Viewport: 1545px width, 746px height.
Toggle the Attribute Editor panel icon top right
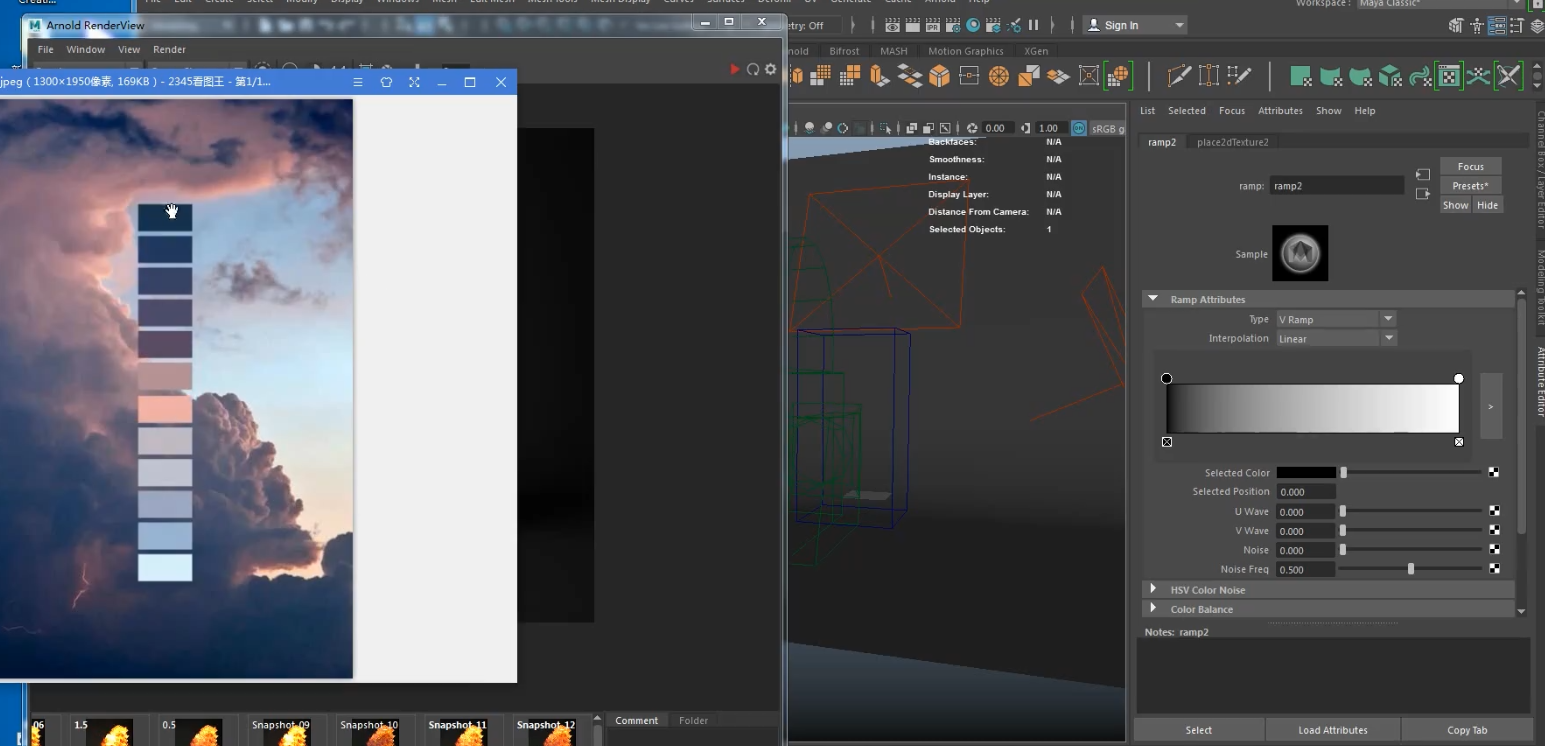(x=1496, y=25)
